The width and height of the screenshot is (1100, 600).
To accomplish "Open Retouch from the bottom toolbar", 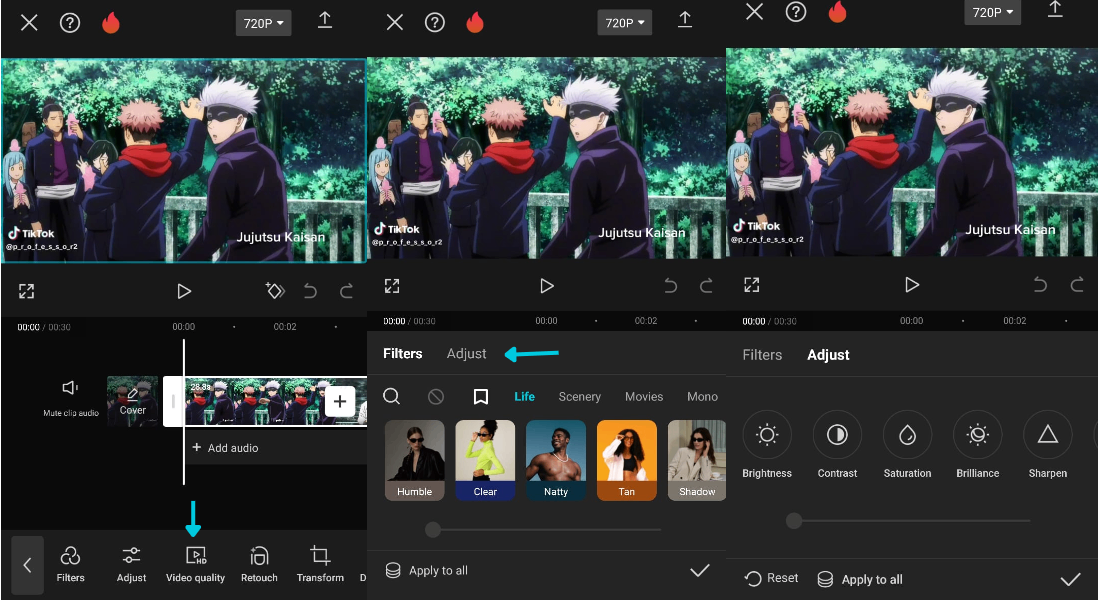I will point(259,564).
